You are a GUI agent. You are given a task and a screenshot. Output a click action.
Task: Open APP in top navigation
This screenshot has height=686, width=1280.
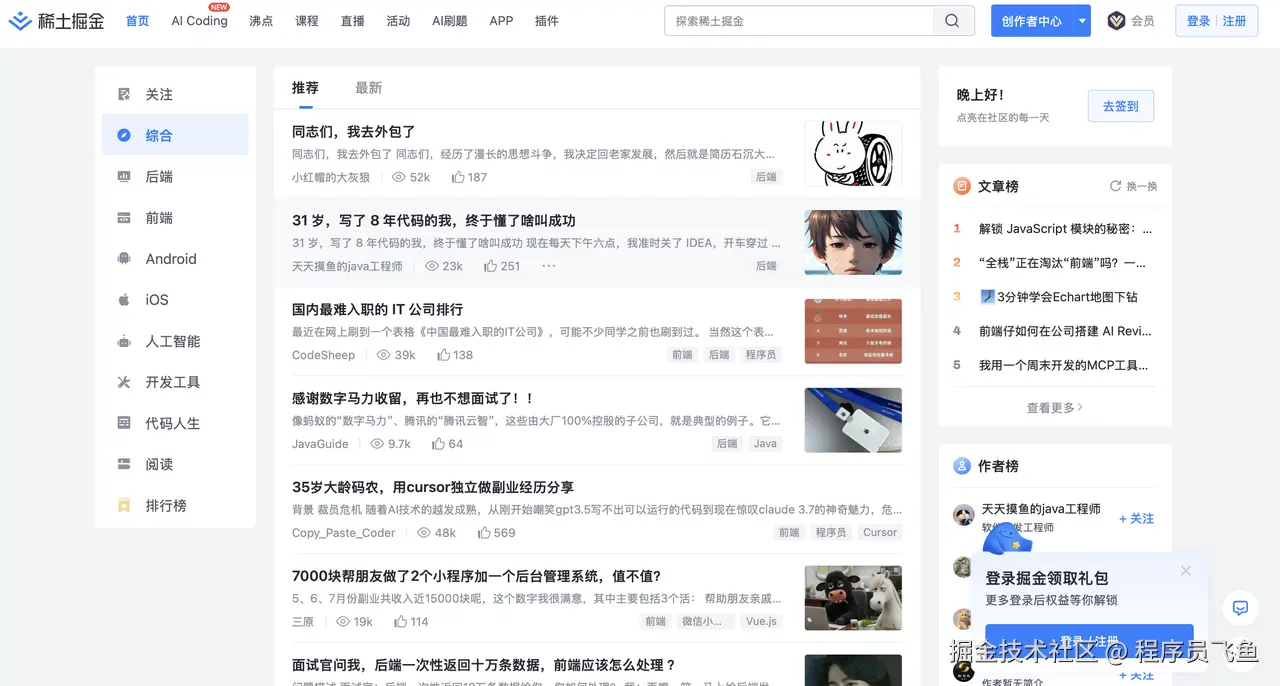point(501,21)
